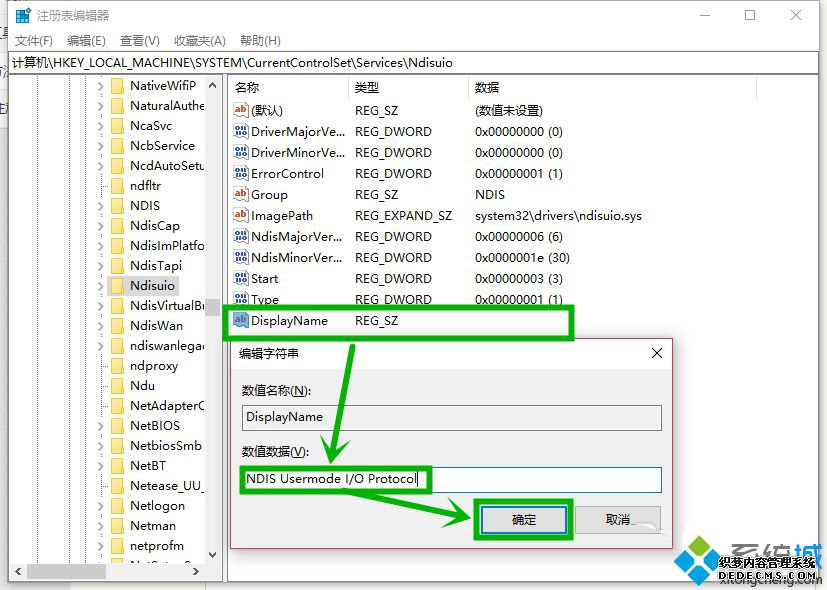The image size is (827, 590).
Task: Select the DisplayName string value icon
Action: (x=241, y=320)
